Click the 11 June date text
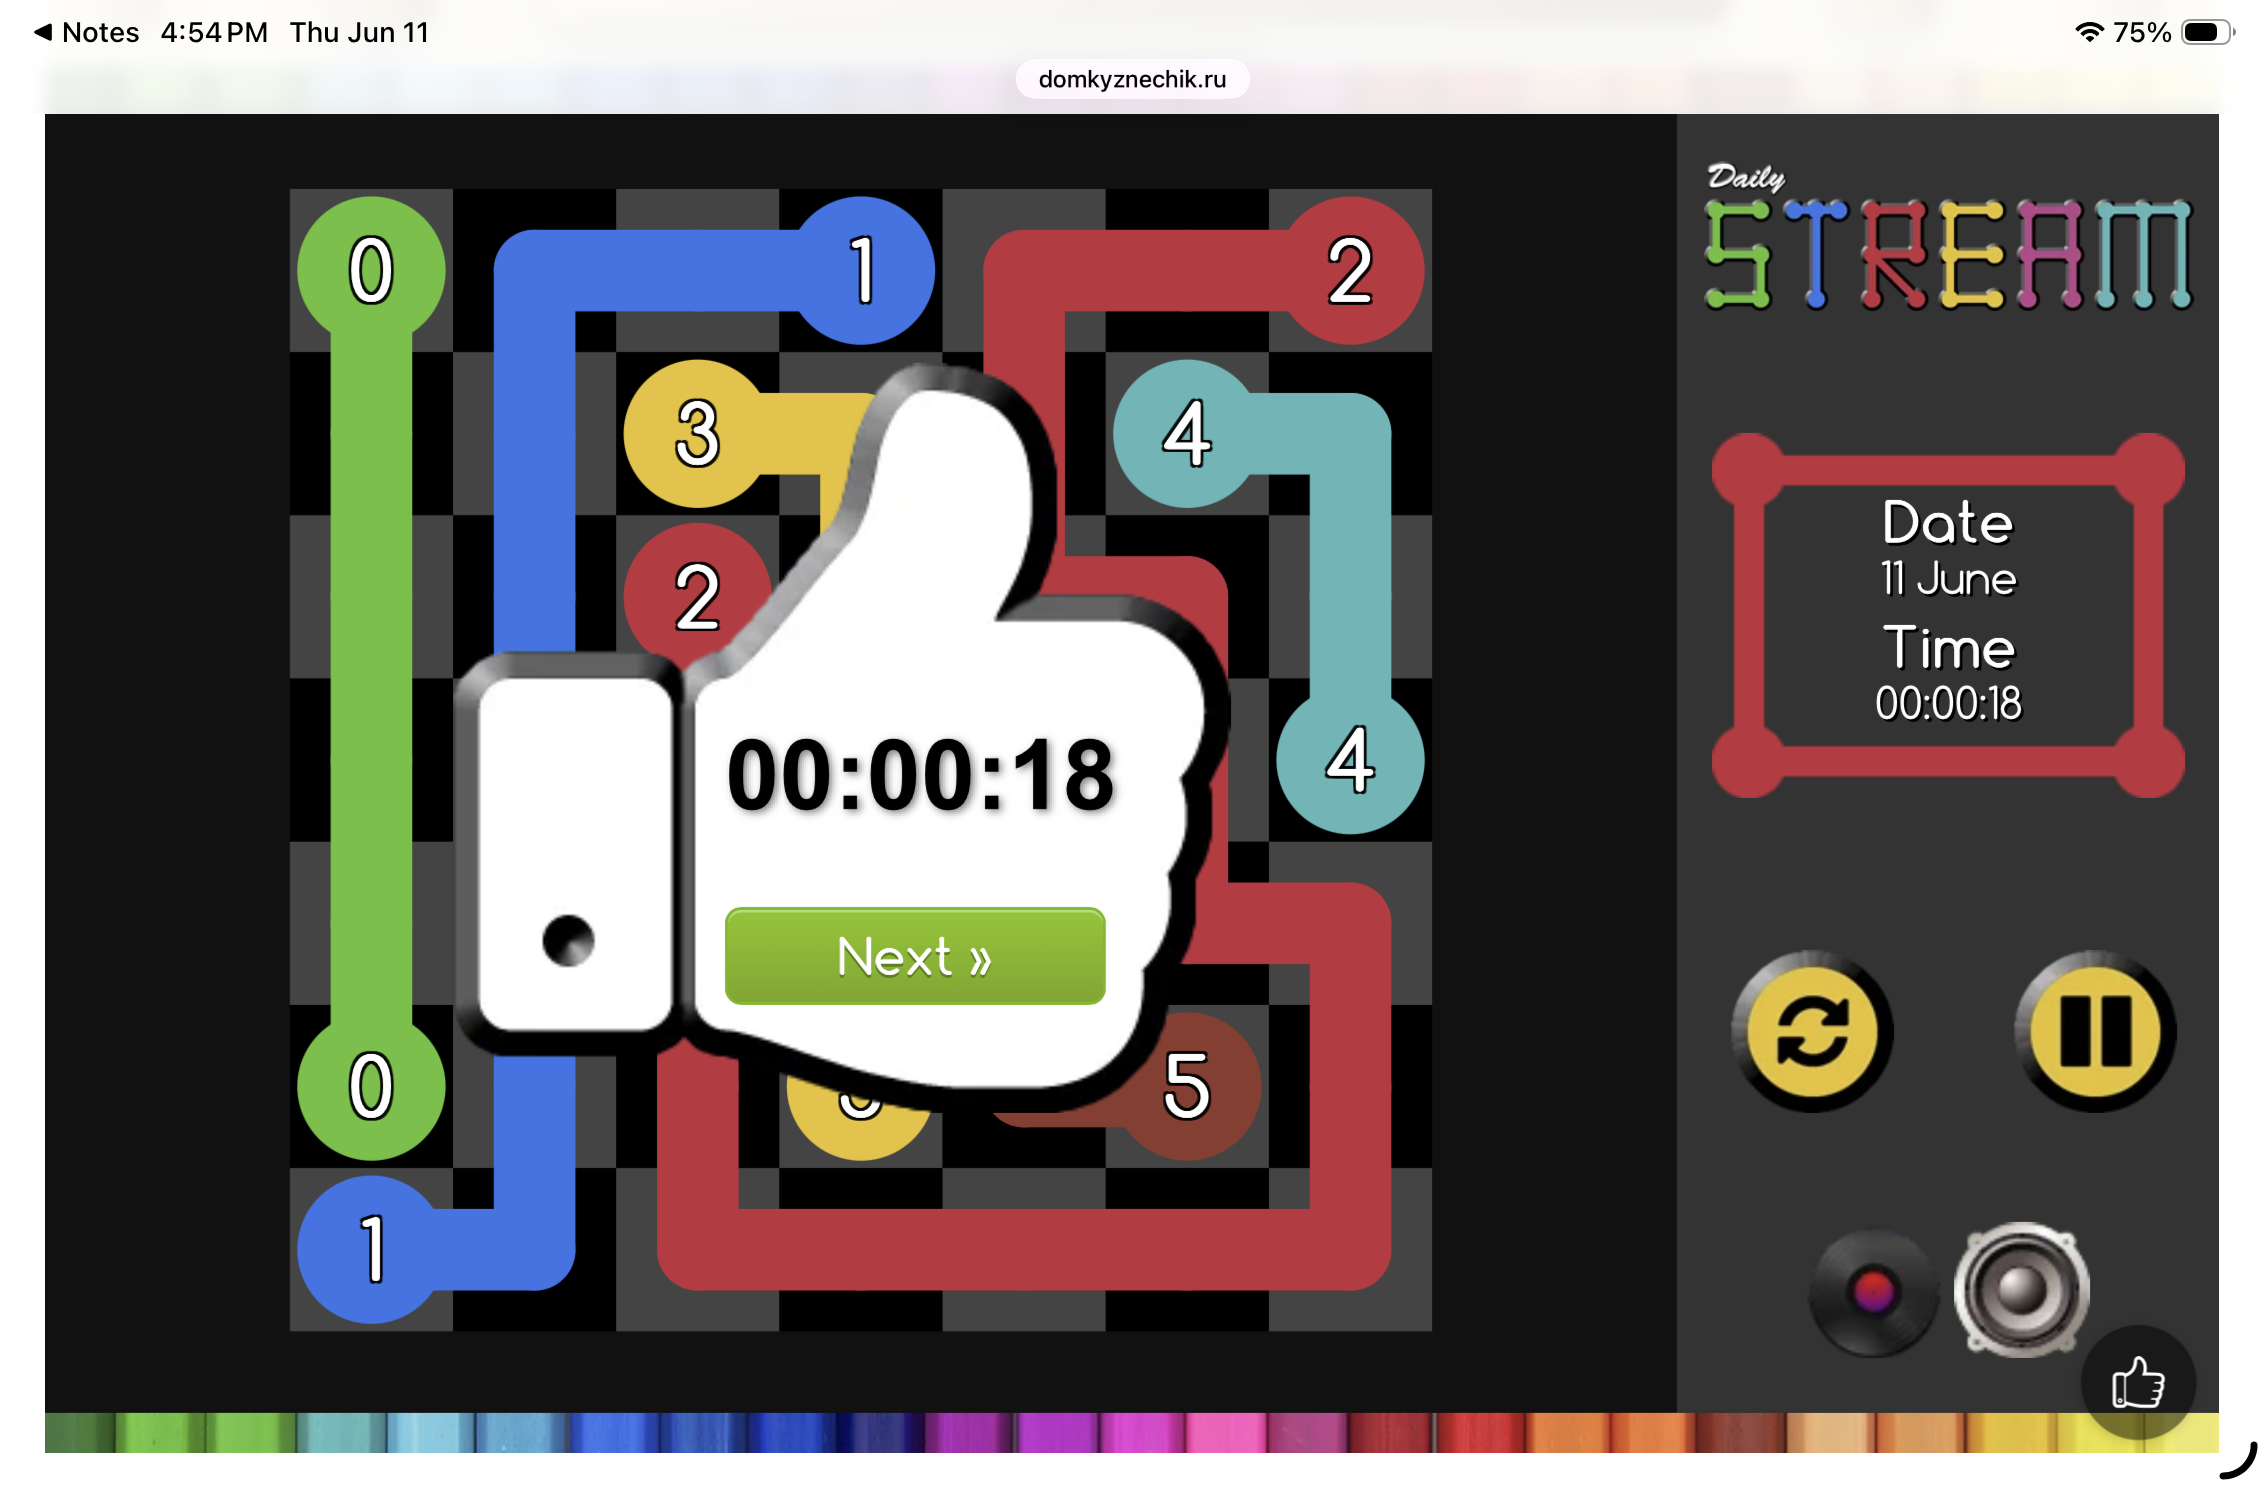This screenshot has height=1488, width=2266. (1948, 579)
